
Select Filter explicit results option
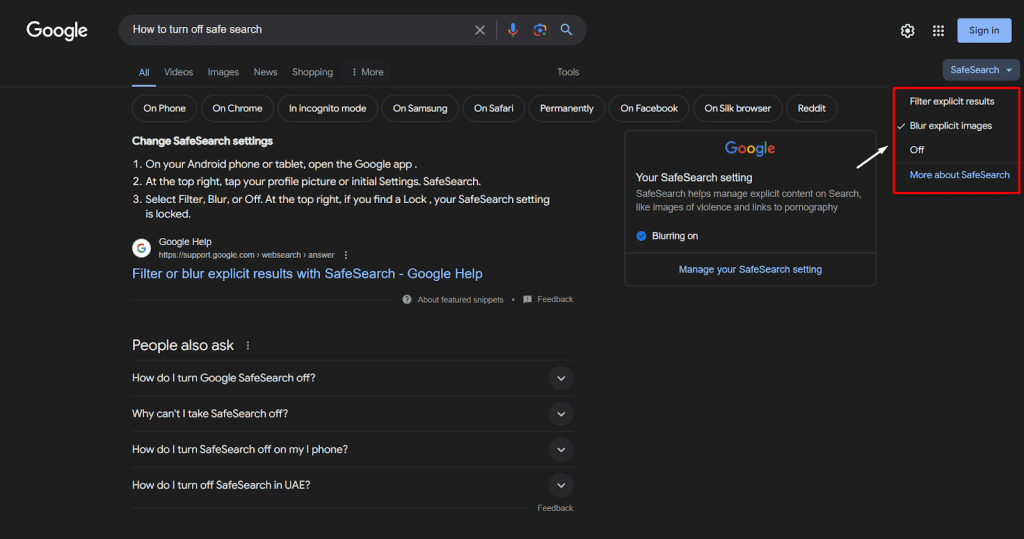pos(952,101)
